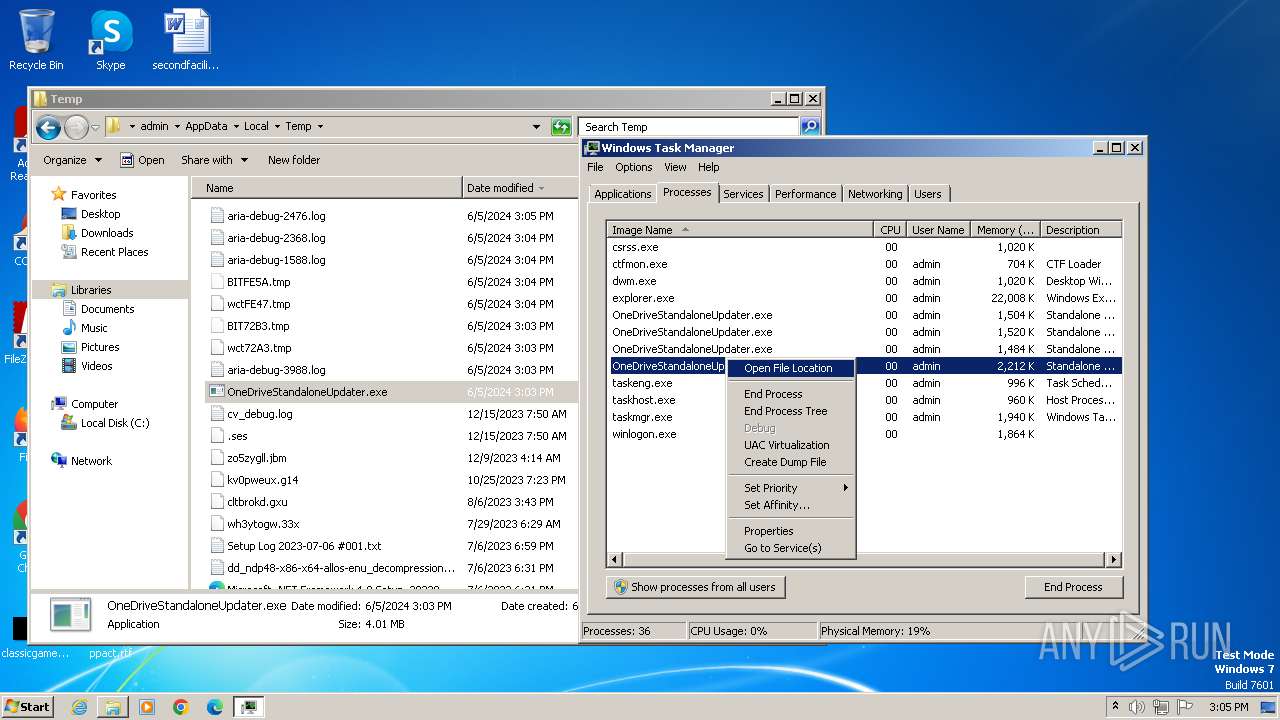Click the Explorer Back arrow button
Image resolution: width=1280 pixels, height=720 pixels.
click(48, 127)
